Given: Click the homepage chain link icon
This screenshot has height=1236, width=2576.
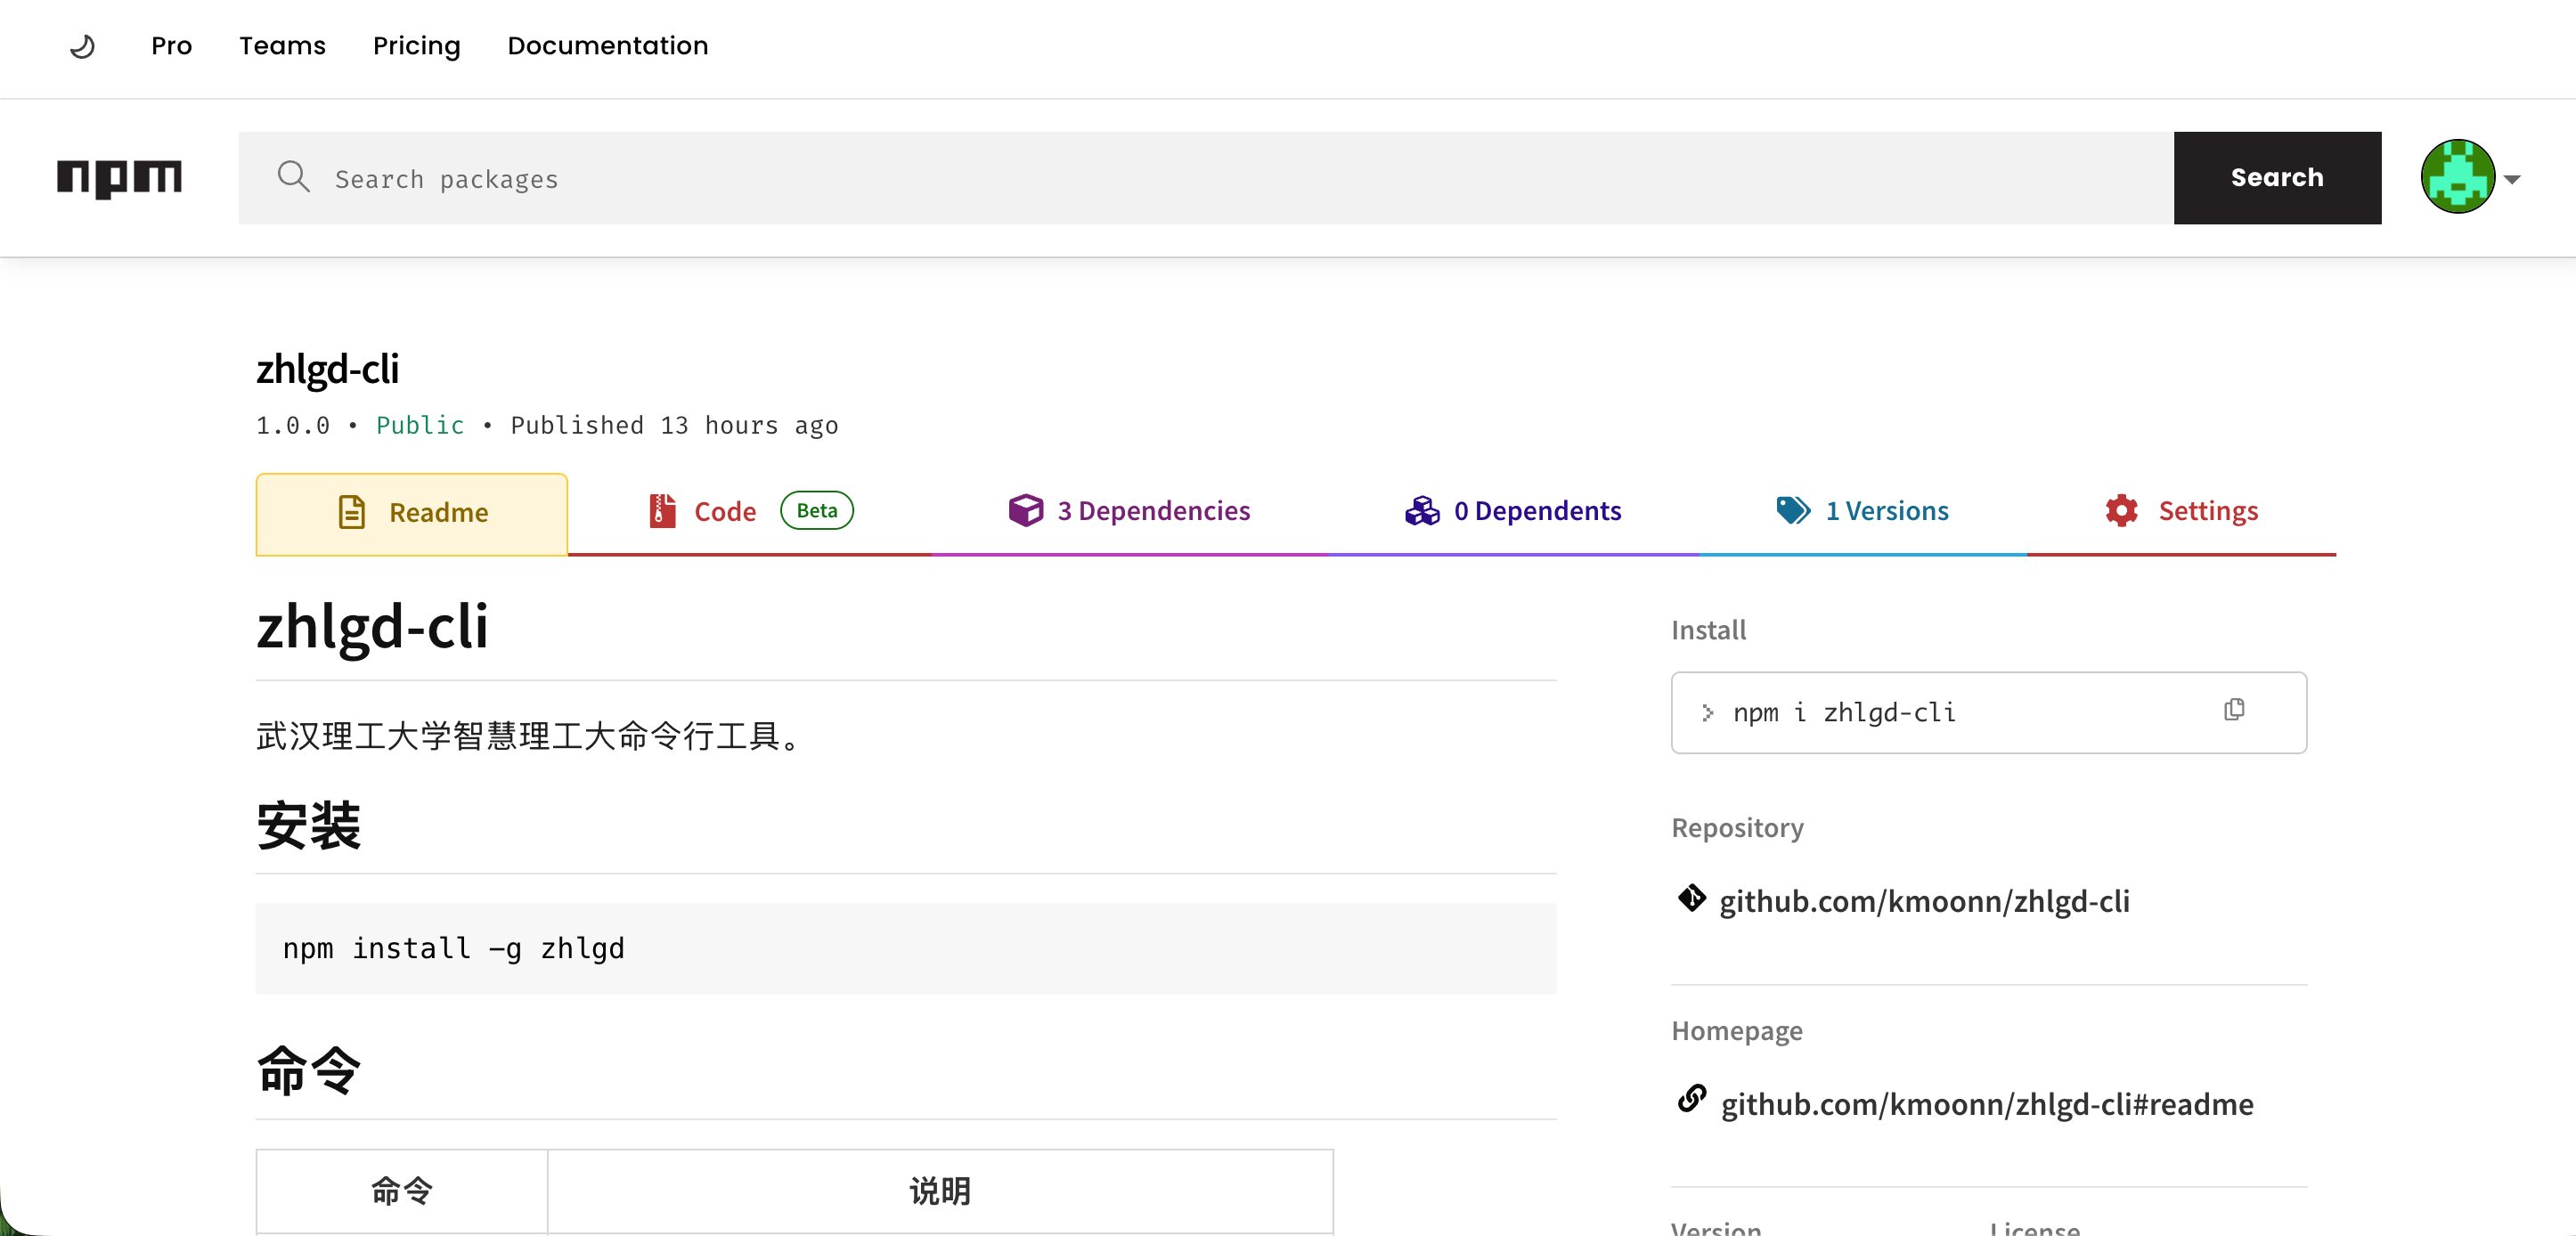Looking at the screenshot, I should [x=1691, y=1098].
